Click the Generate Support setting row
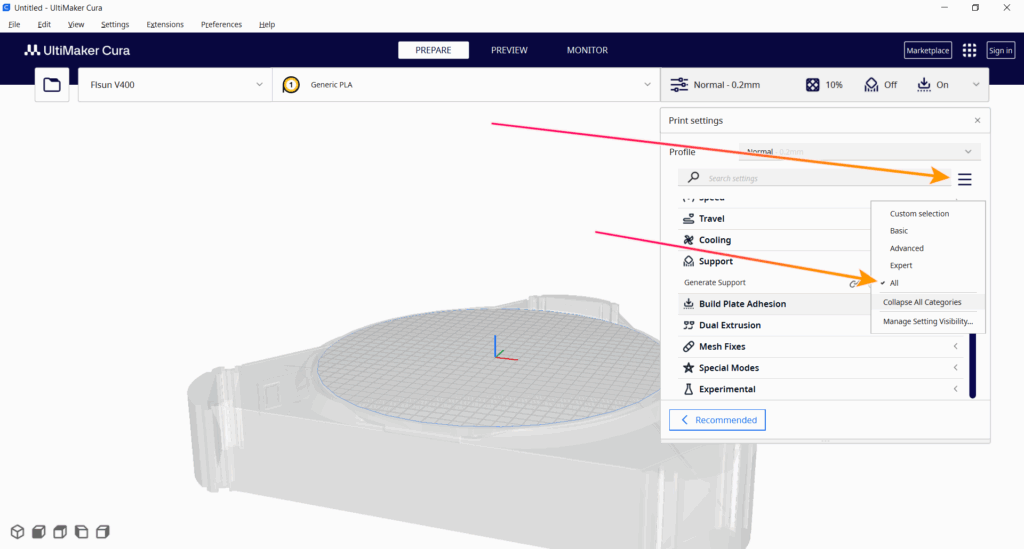The height and width of the screenshot is (549, 1024). tap(775, 283)
